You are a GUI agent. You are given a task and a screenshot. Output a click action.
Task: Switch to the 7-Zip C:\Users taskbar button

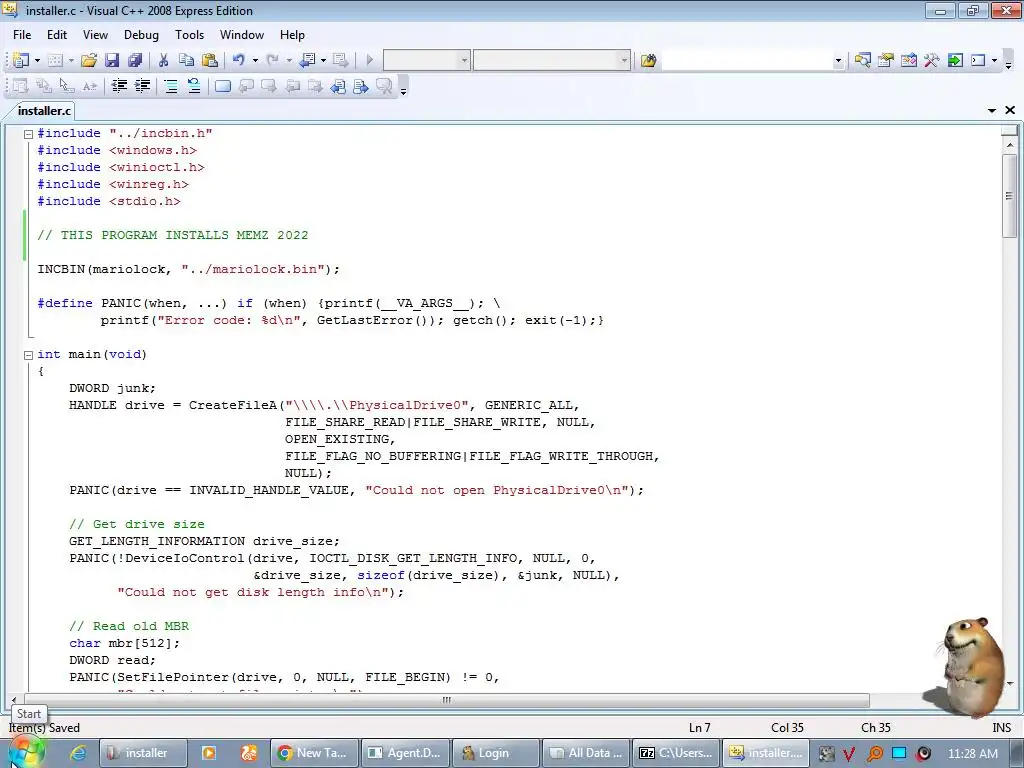(676, 753)
